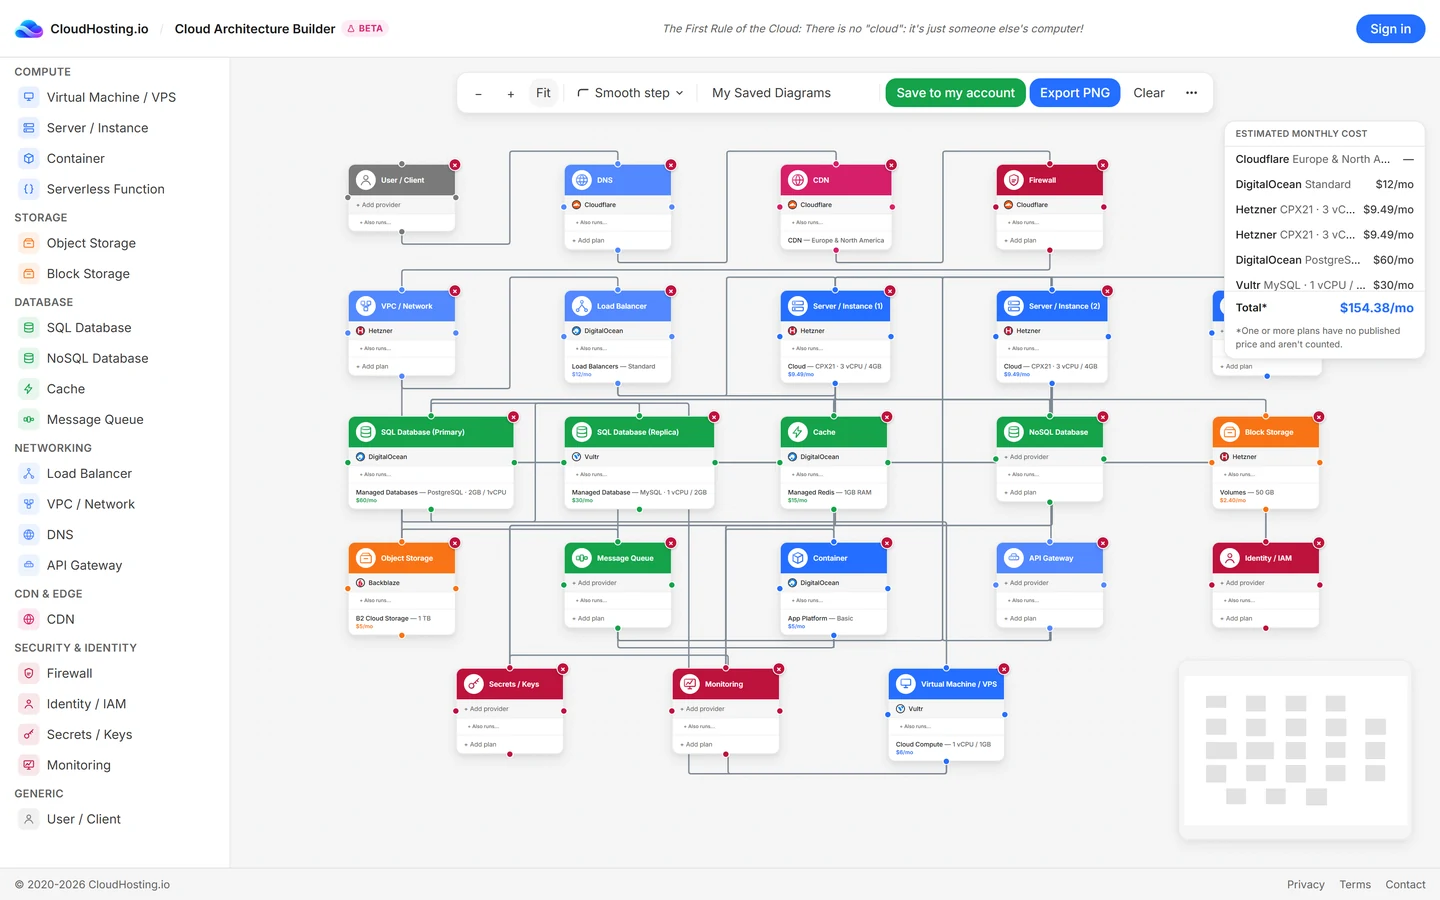Select Message Queue sidebar icon
The image size is (1440, 900).
coord(29,420)
